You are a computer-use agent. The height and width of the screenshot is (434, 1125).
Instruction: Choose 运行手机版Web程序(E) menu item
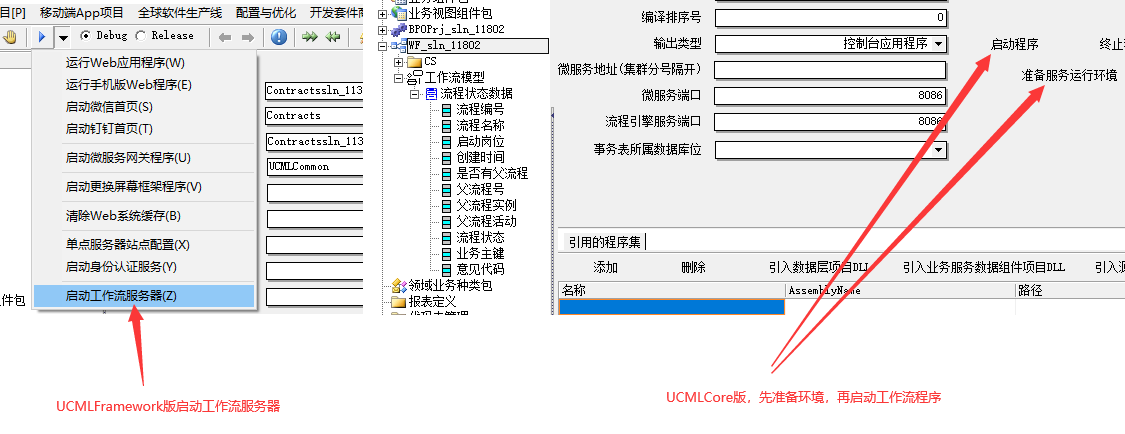click(x=144, y=85)
